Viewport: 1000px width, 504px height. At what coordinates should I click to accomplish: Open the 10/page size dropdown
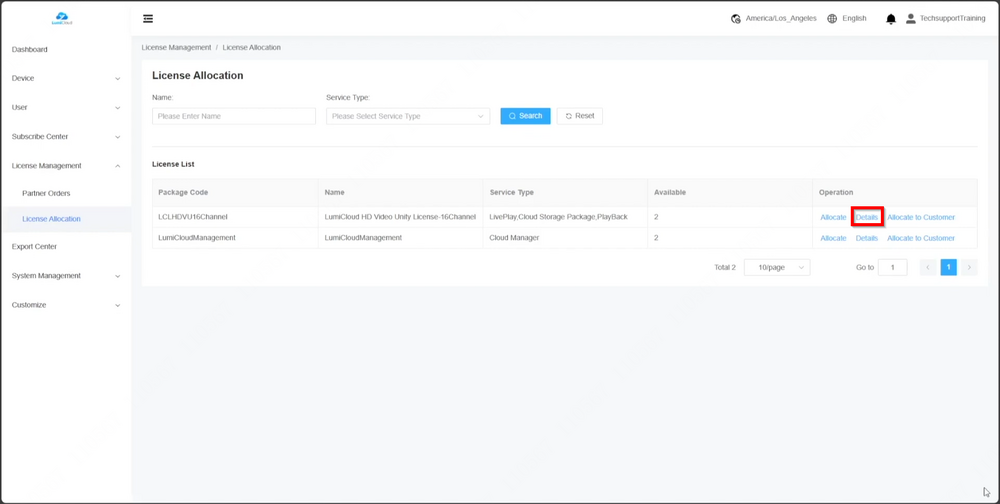(x=777, y=268)
